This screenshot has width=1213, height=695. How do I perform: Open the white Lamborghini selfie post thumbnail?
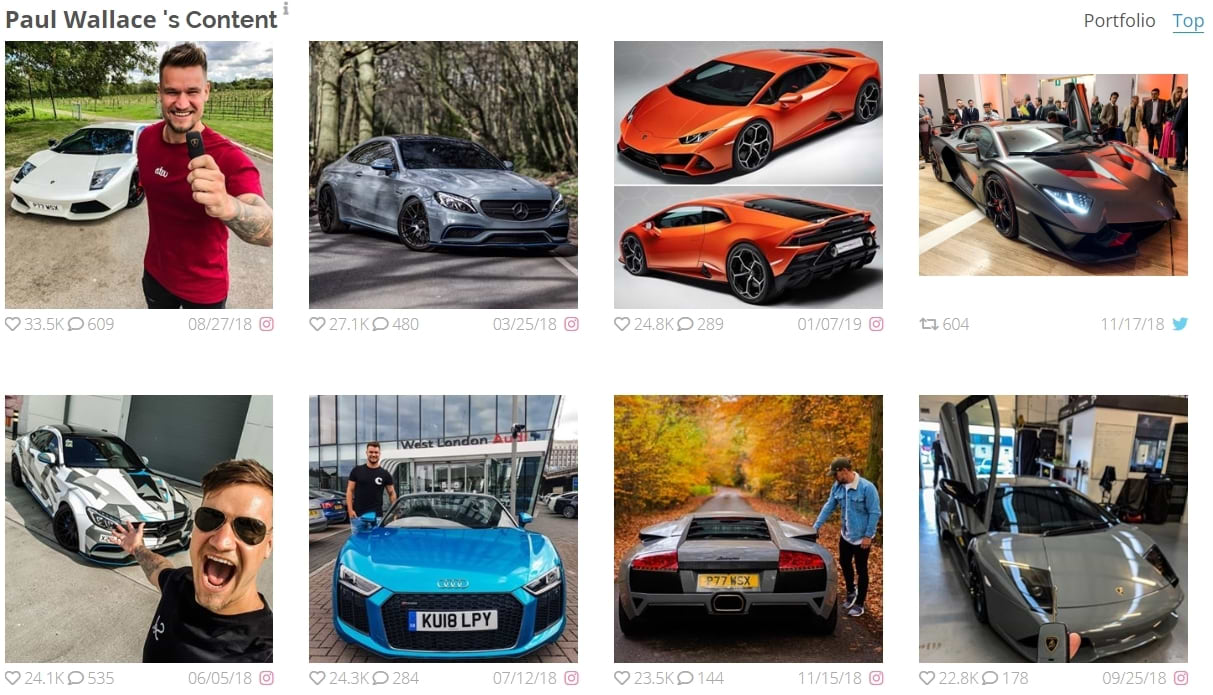(x=139, y=174)
